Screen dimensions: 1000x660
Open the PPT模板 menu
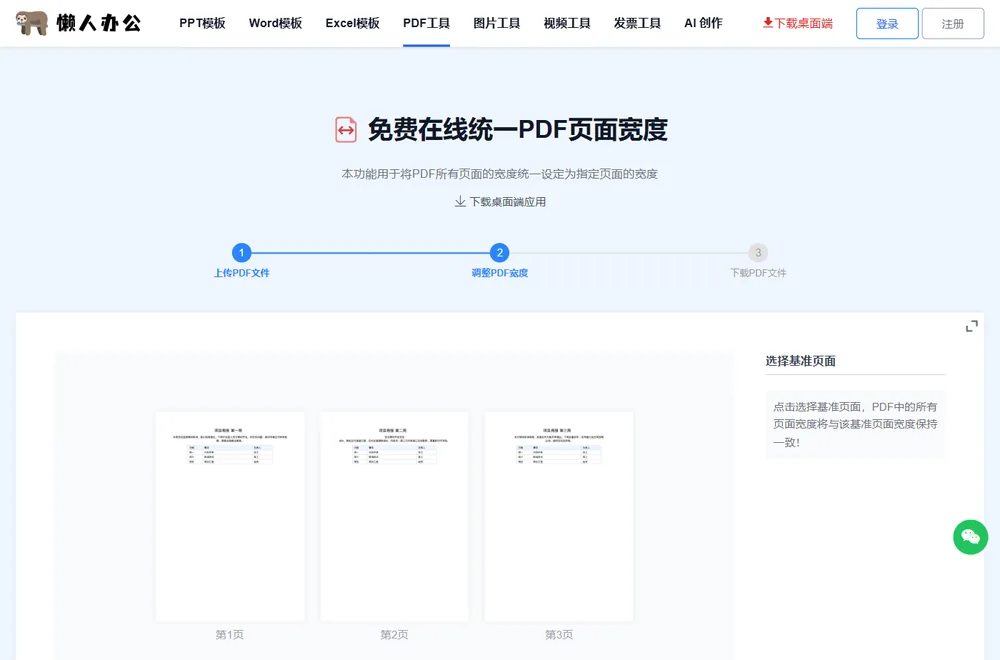202,24
